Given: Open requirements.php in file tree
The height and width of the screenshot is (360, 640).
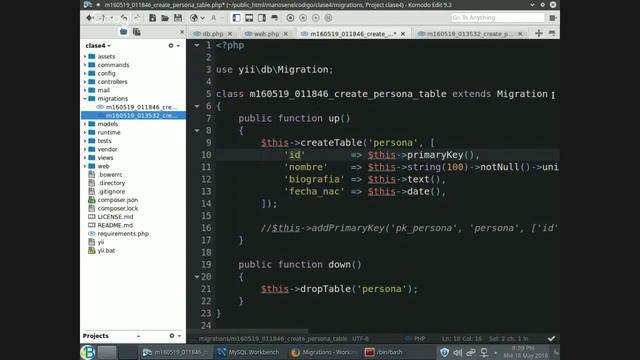Looking at the screenshot, I should [x=123, y=234].
